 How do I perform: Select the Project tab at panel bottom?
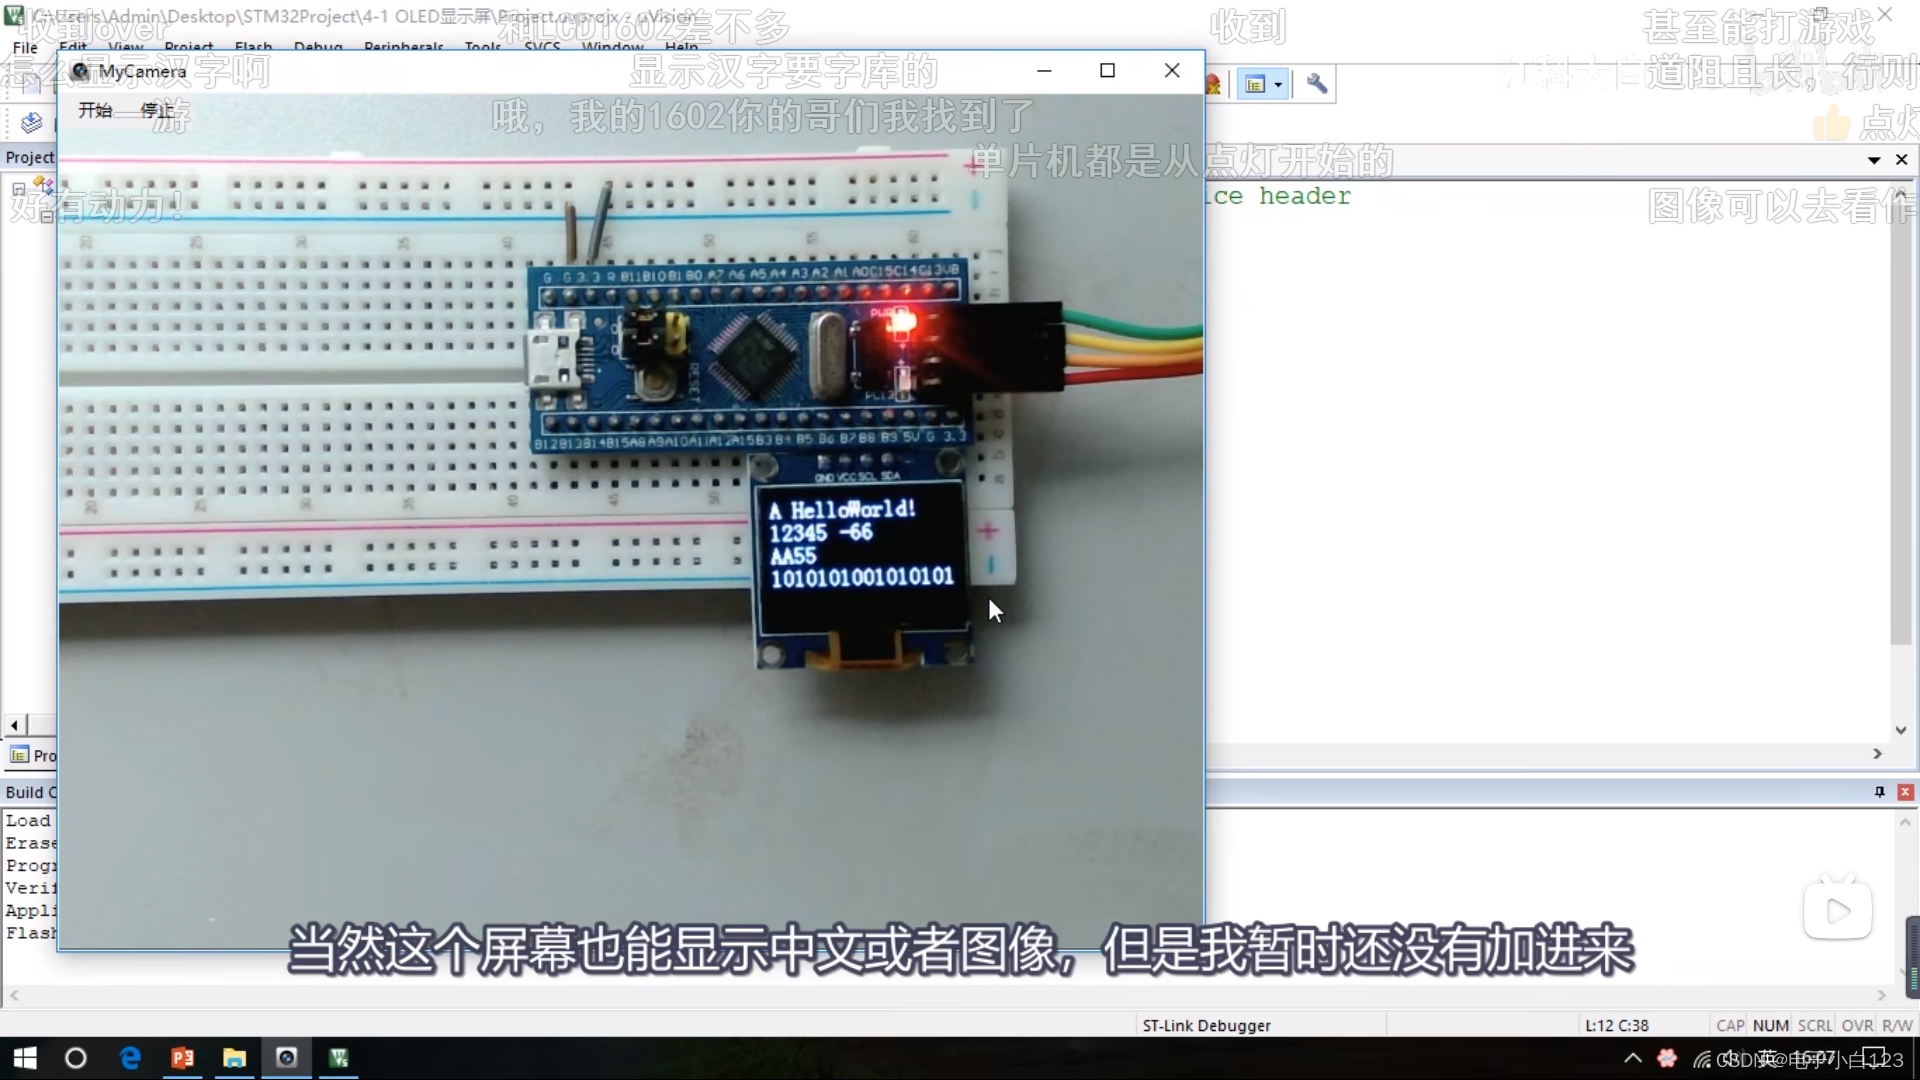(x=32, y=755)
